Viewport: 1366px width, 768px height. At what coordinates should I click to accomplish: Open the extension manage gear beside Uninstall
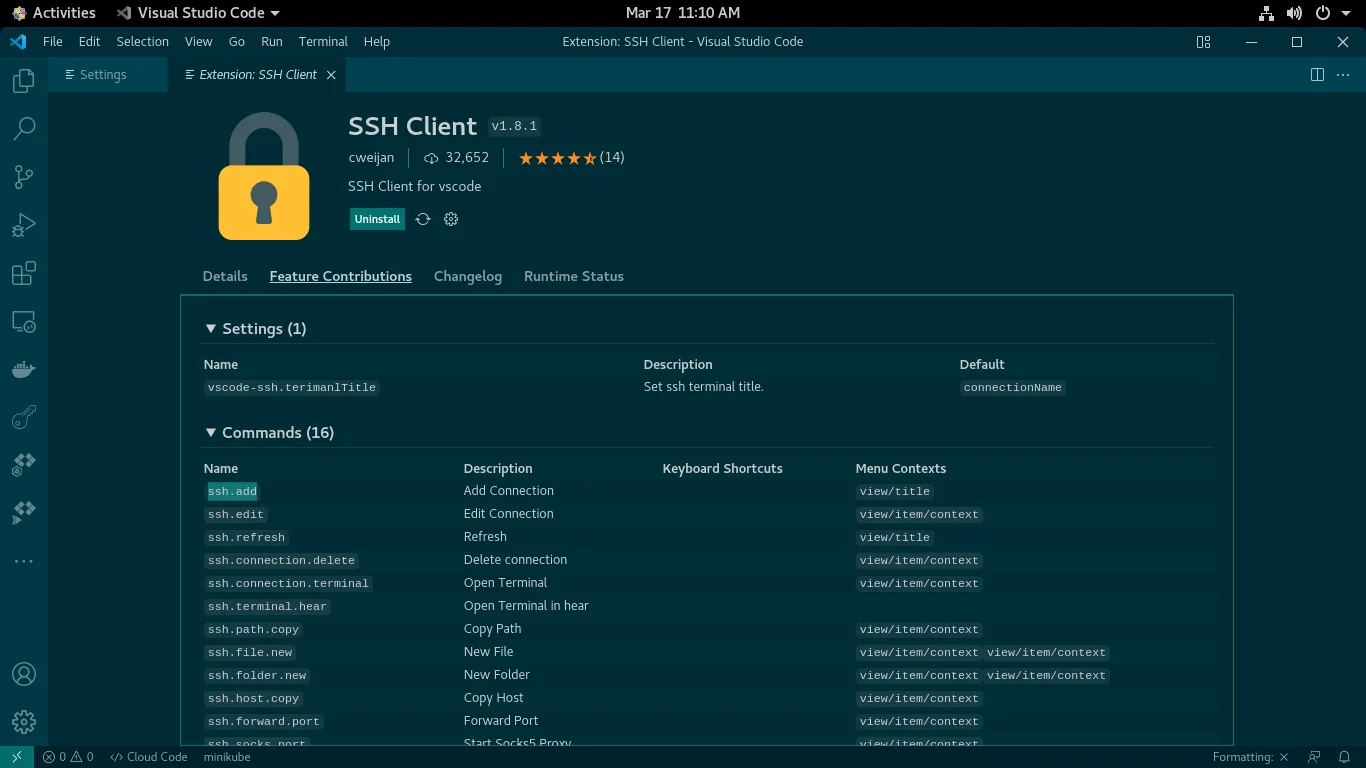click(x=451, y=219)
